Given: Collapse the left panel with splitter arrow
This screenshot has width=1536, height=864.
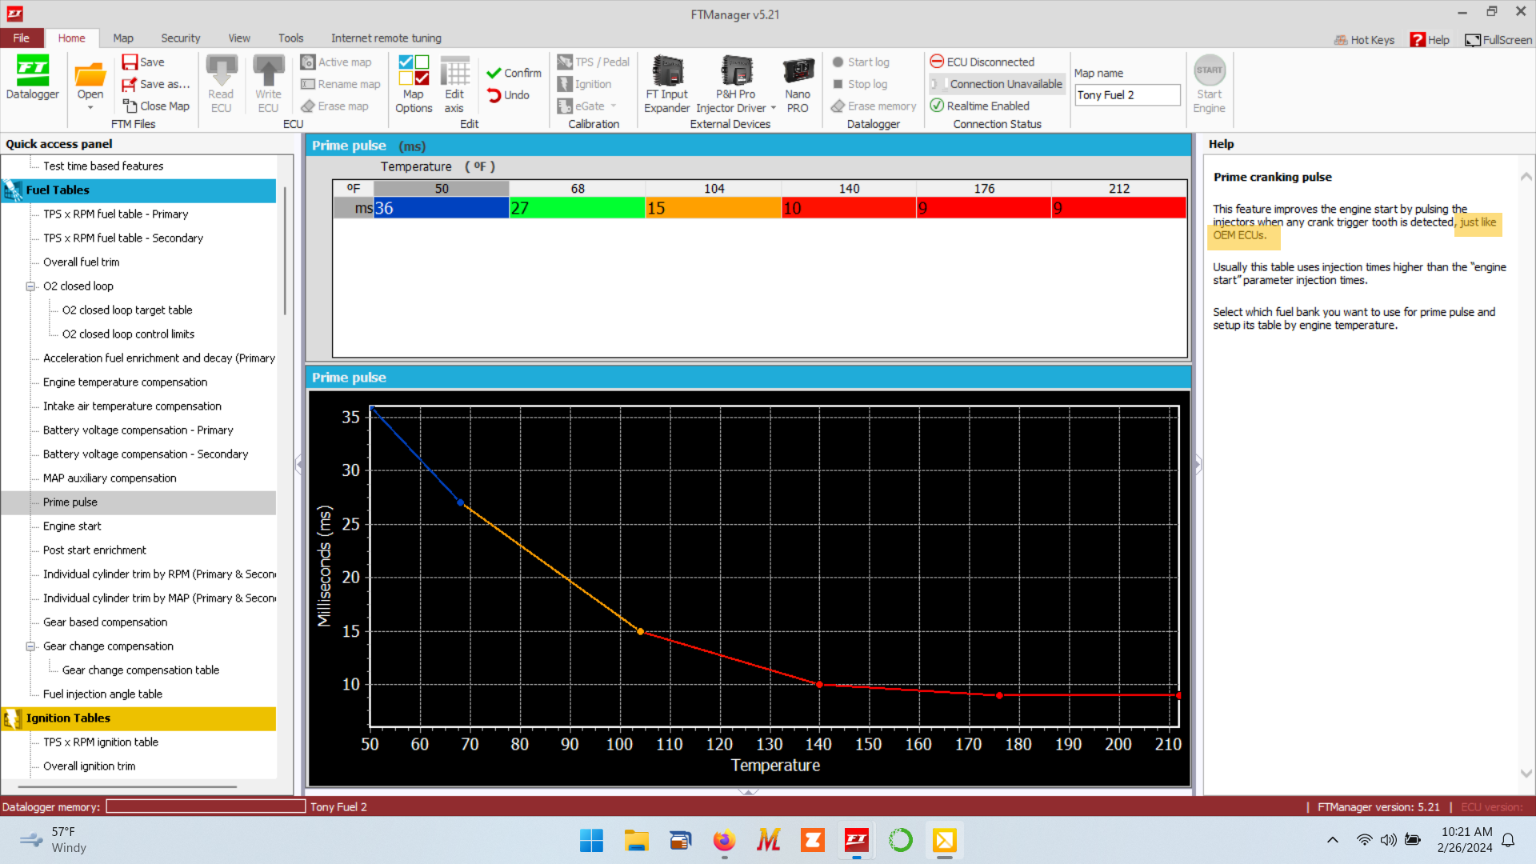Looking at the screenshot, I should (298, 464).
